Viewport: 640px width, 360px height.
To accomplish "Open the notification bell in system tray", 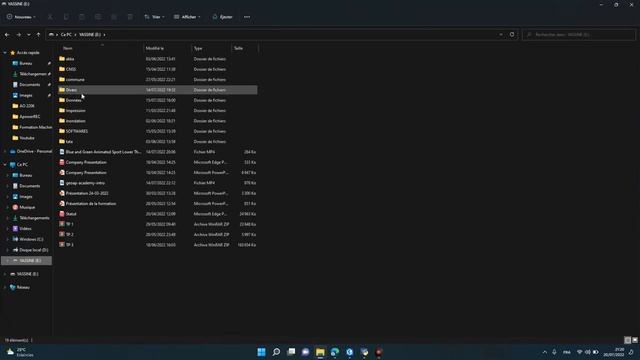I will (x=631, y=352).
